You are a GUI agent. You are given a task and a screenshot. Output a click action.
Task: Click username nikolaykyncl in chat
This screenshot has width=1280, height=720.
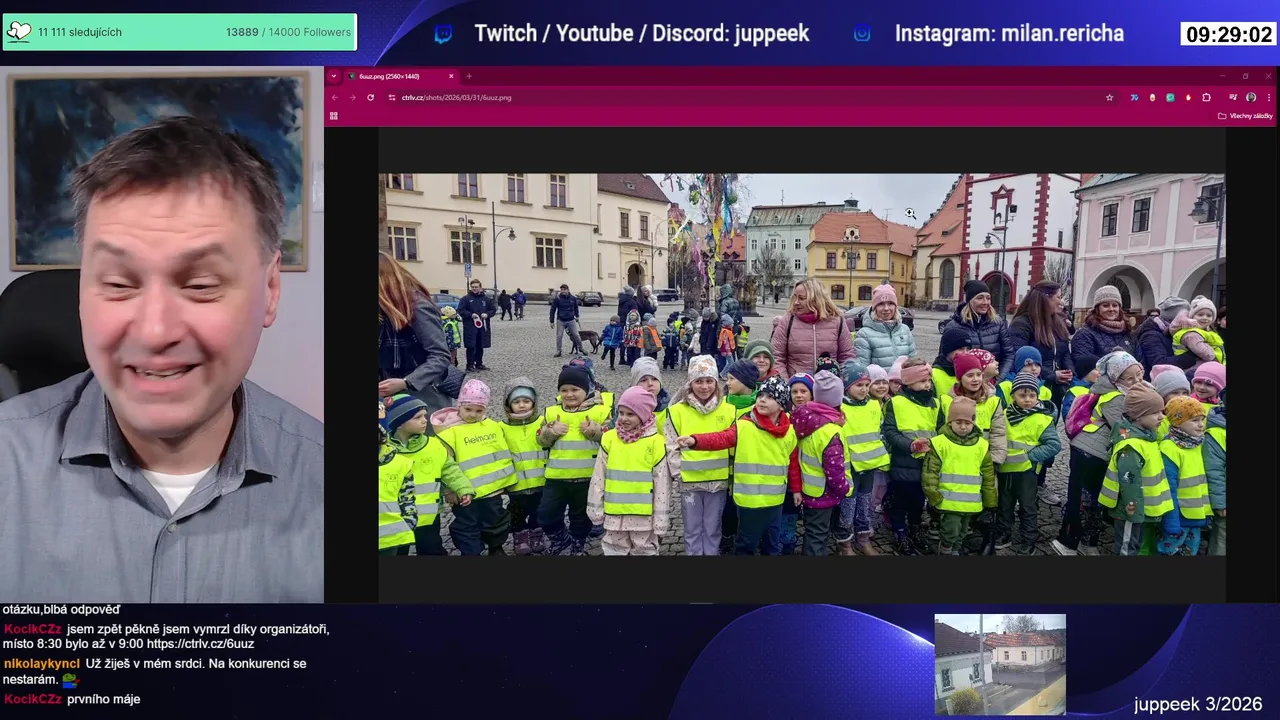pyautogui.click(x=41, y=664)
